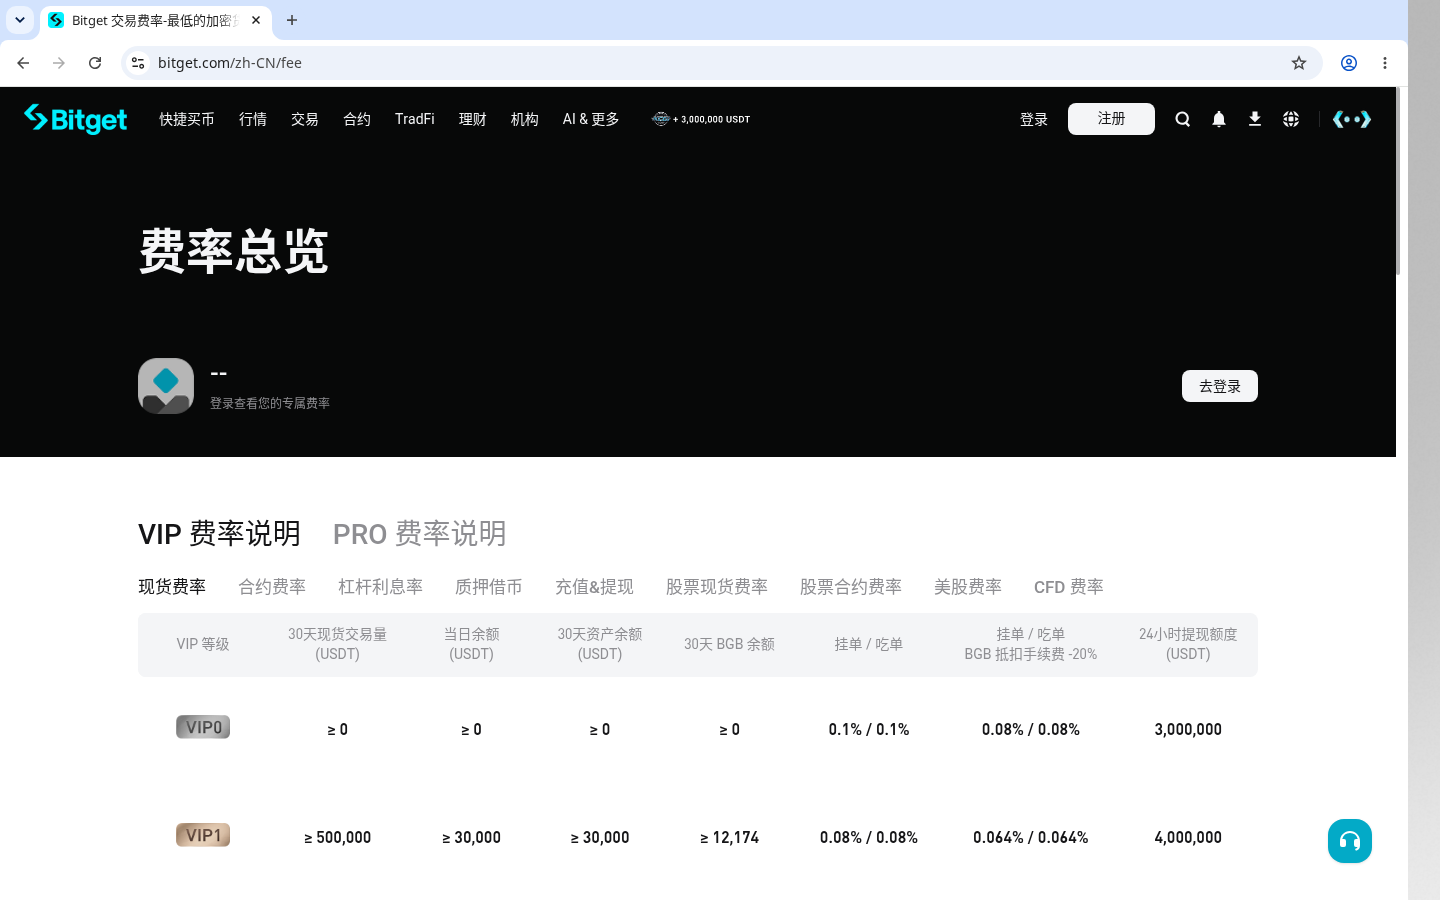Click VIP1 fee 0.064% / 0.064%
The image size is (1440, 900).
1031,838
